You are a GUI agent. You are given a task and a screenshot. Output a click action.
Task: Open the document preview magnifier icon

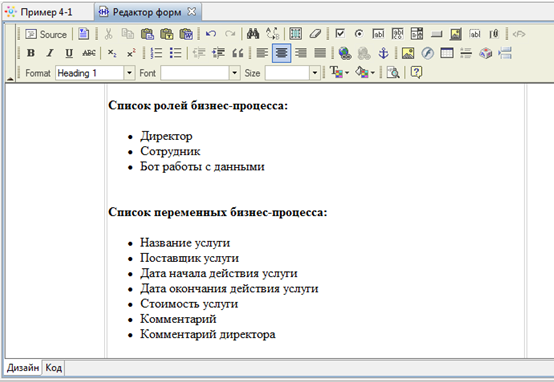click(393, 73)
